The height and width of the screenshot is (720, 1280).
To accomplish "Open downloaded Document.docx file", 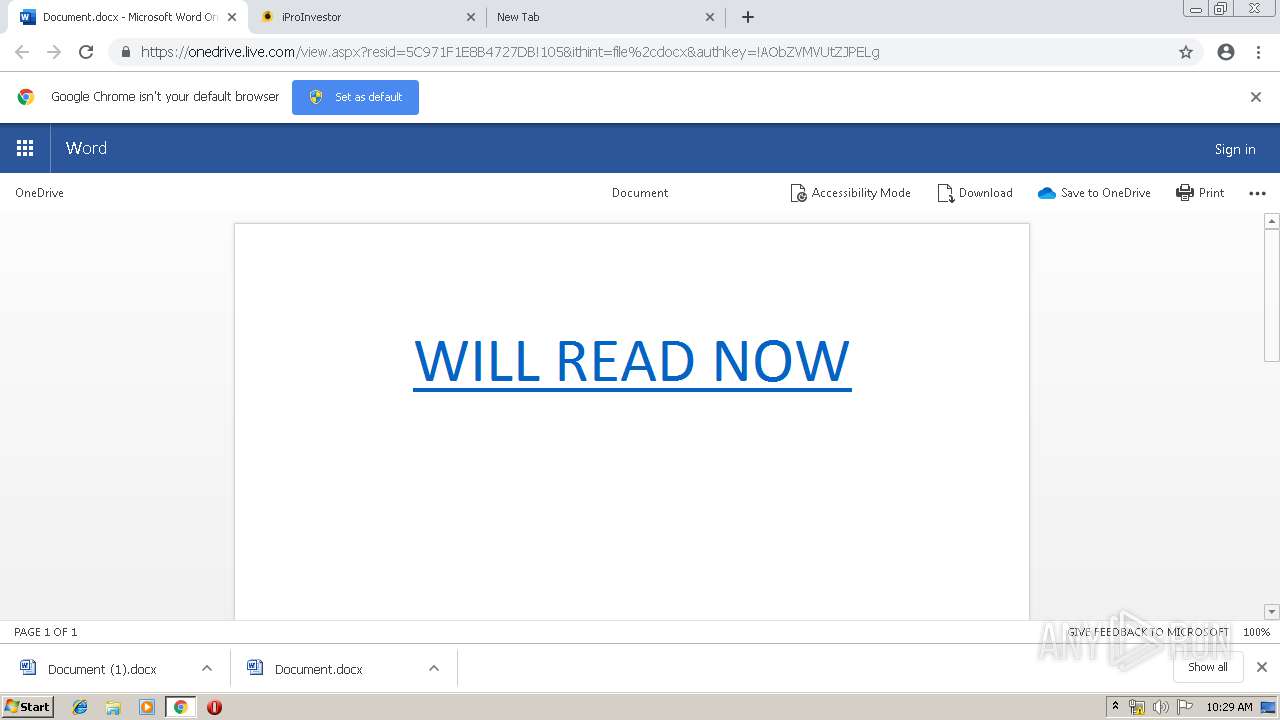I will point(318,669).
